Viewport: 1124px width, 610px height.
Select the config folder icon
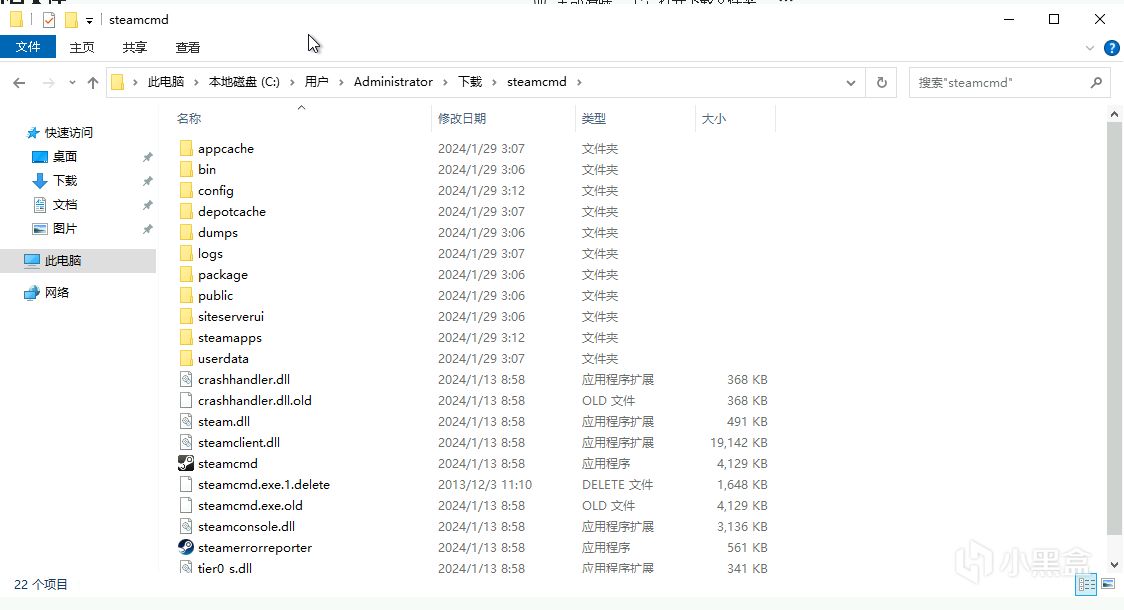pyautogui.click(x=186, y=191)
